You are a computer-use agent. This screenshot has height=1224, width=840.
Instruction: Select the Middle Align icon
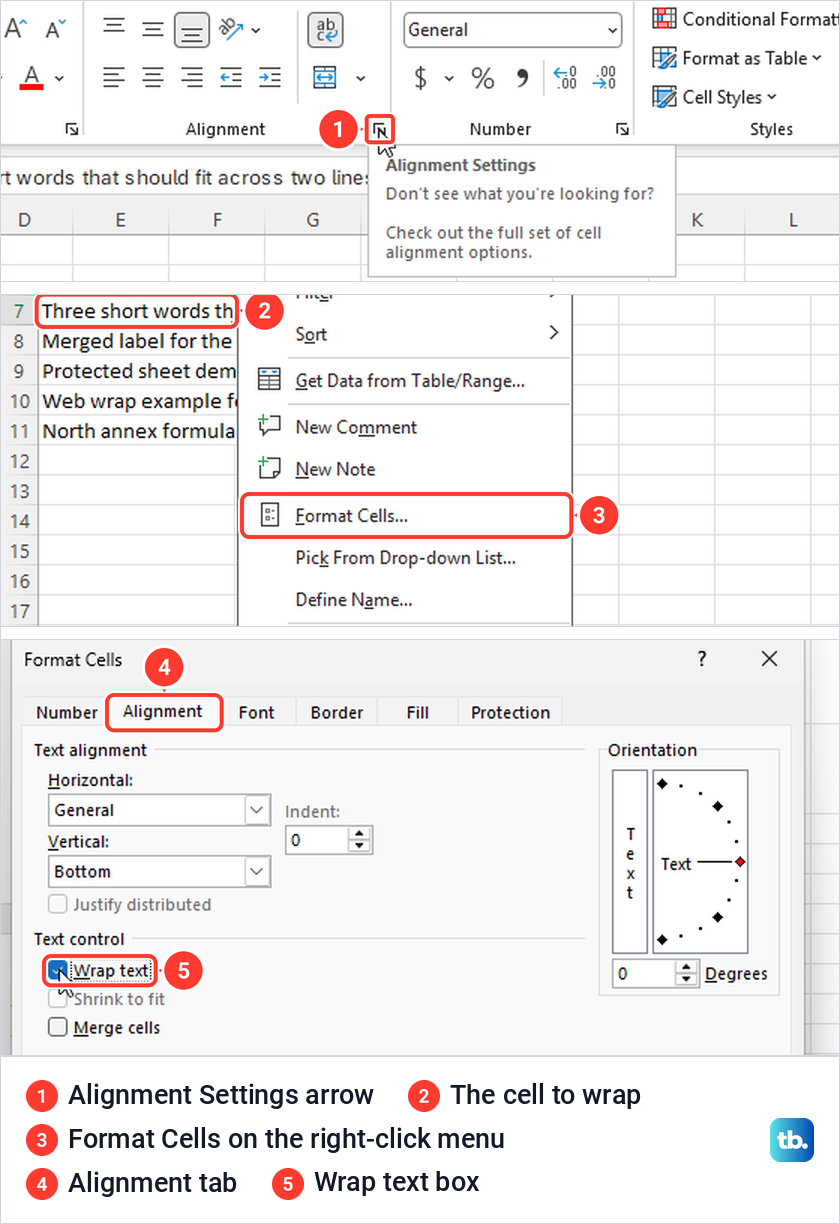coord(153,29)
